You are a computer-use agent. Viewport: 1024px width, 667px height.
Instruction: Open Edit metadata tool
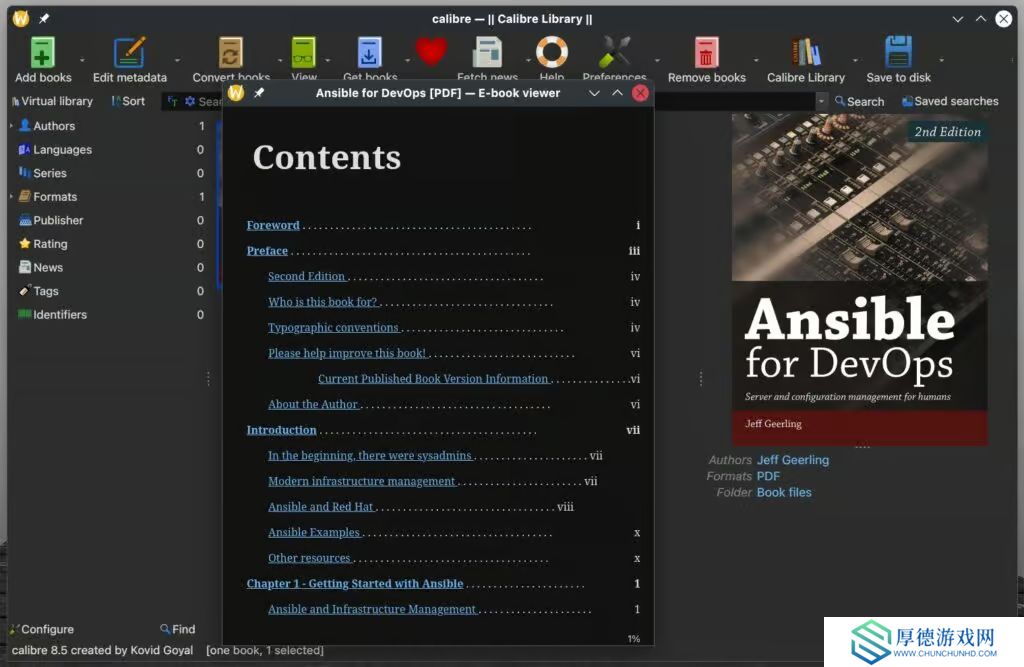pos(129,52)
